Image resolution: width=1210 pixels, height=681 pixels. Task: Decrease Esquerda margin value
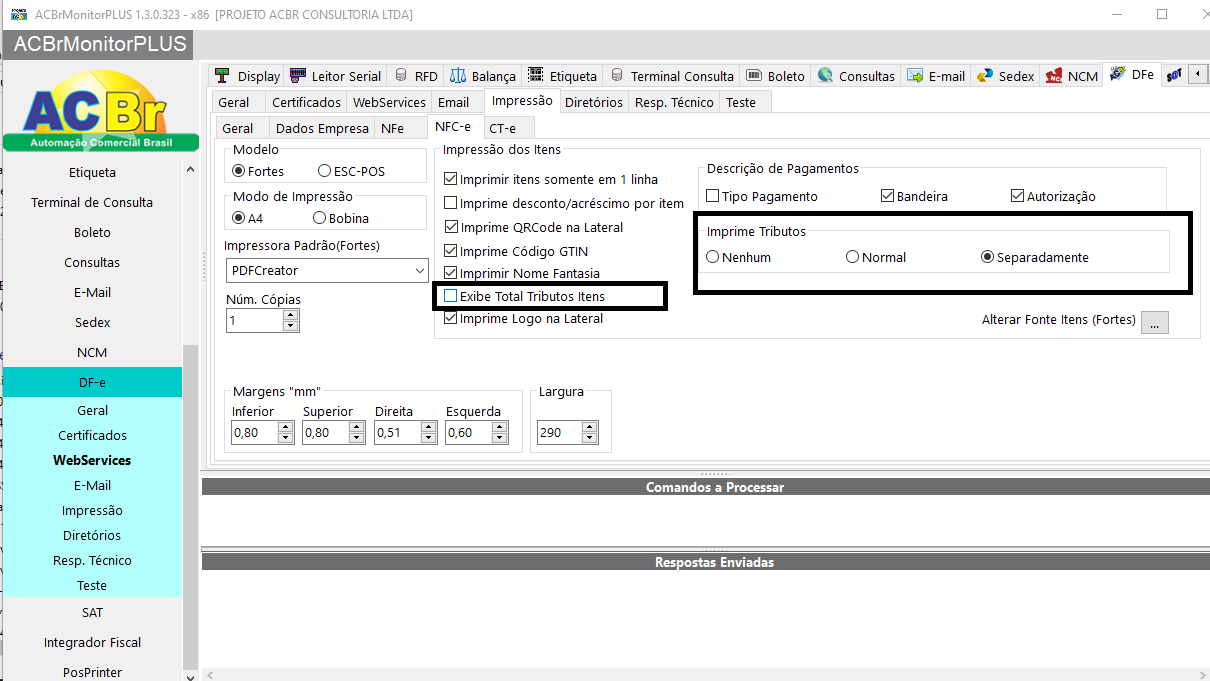coord(501,438)
